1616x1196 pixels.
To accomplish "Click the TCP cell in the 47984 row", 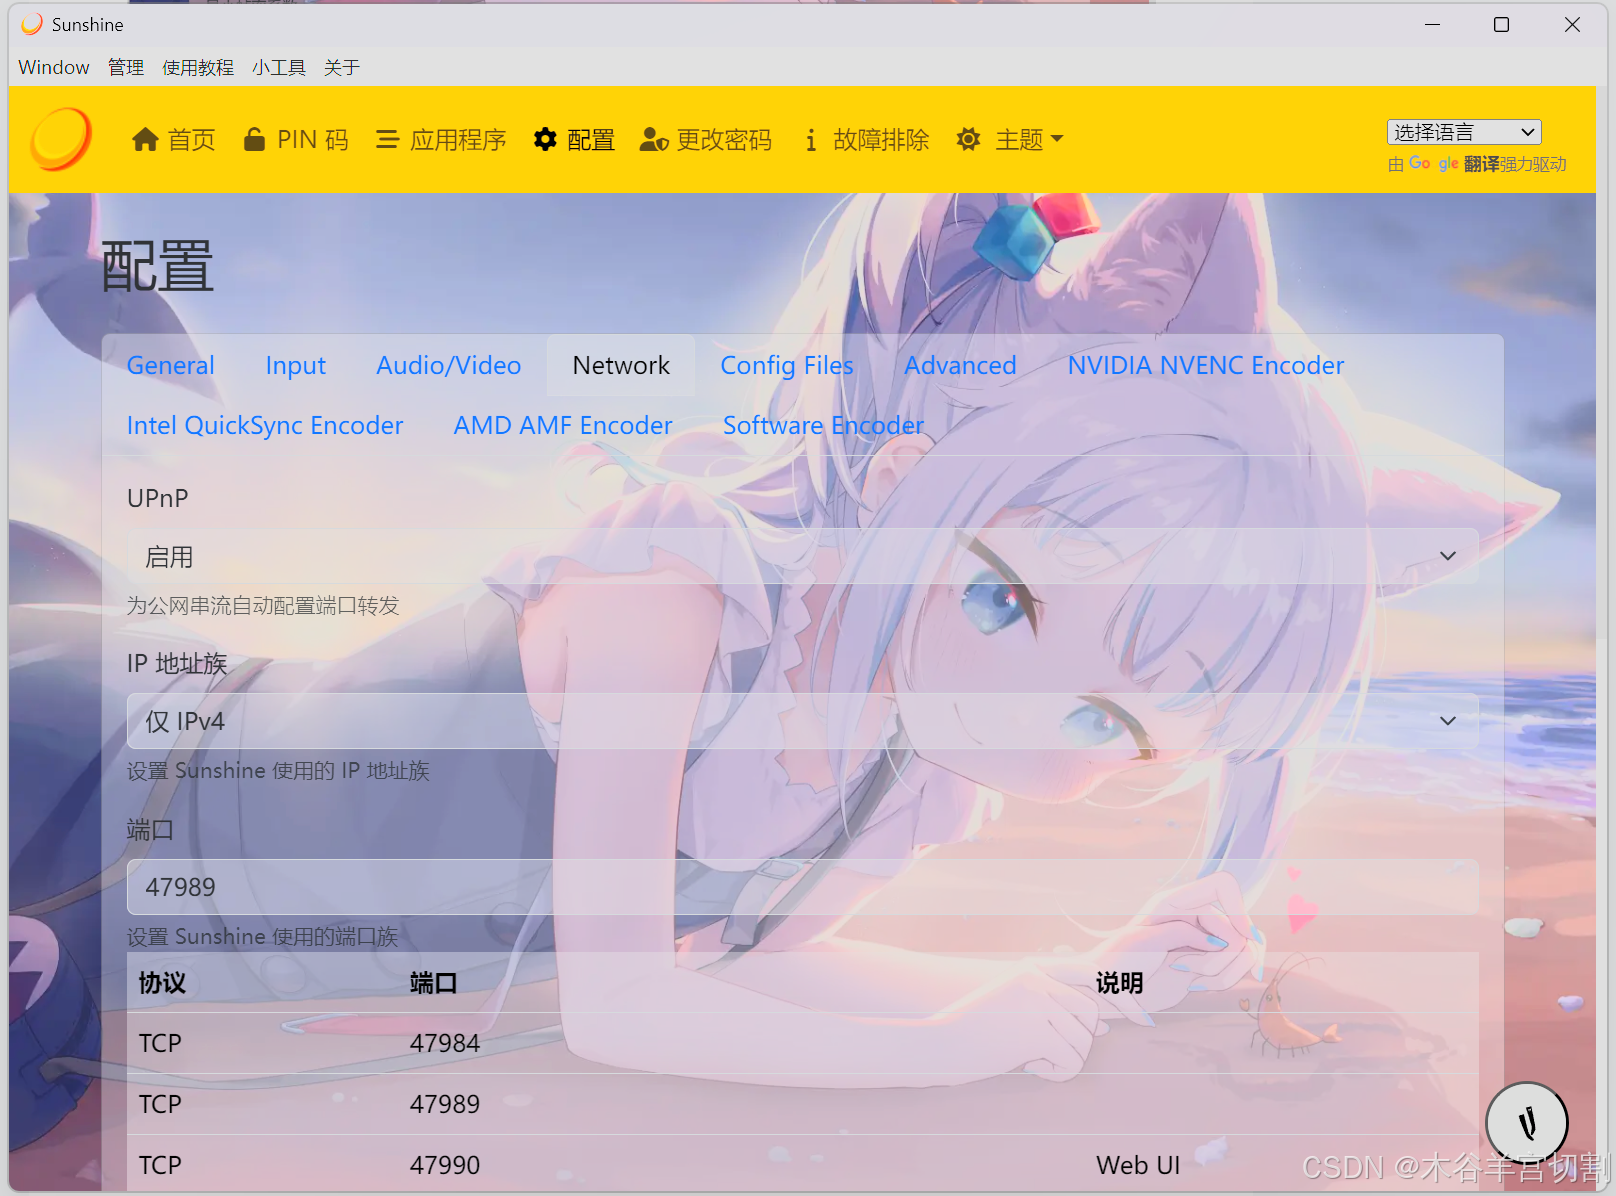I will coord(160,1043).
